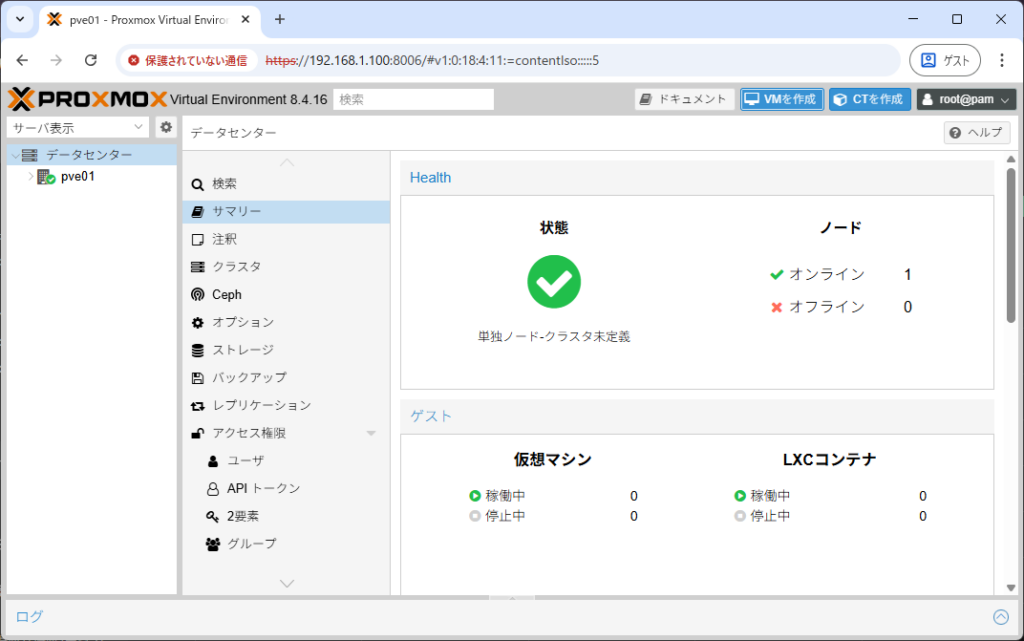This screenshot has height=641, width=1024.
Task: Expand the pve01 node
Action: coord(29,176)
